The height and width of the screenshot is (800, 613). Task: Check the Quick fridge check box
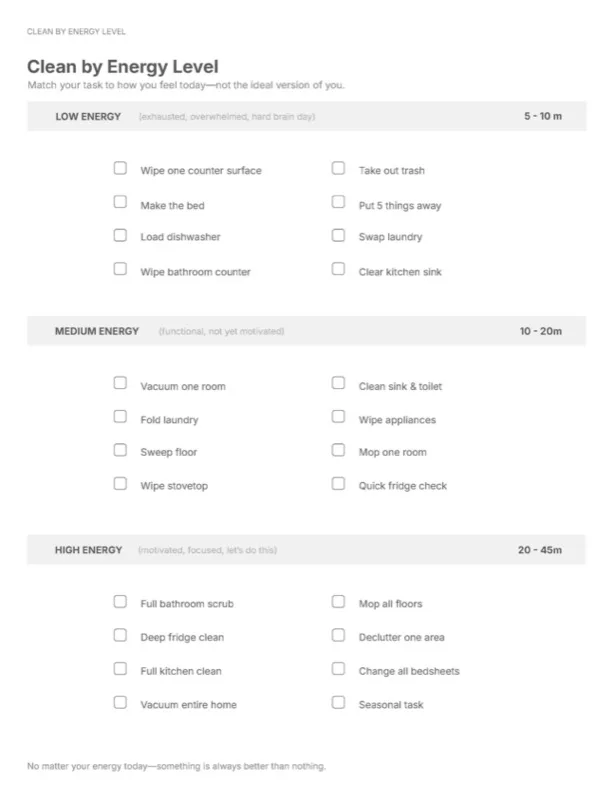pos(338,484)
